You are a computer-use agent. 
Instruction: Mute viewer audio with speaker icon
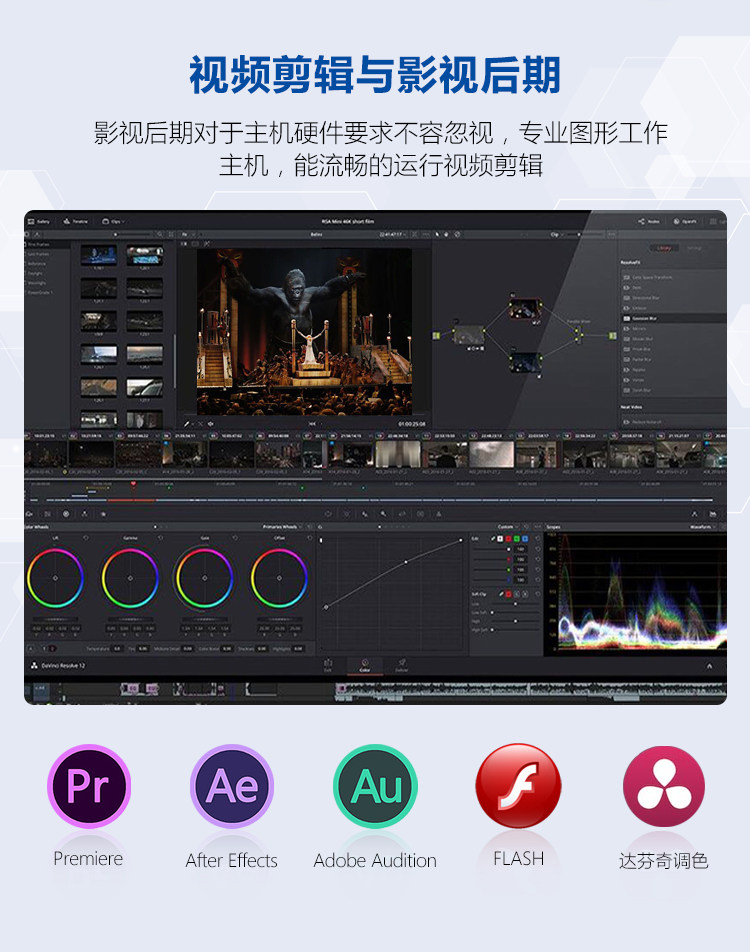tap(211, 424)
